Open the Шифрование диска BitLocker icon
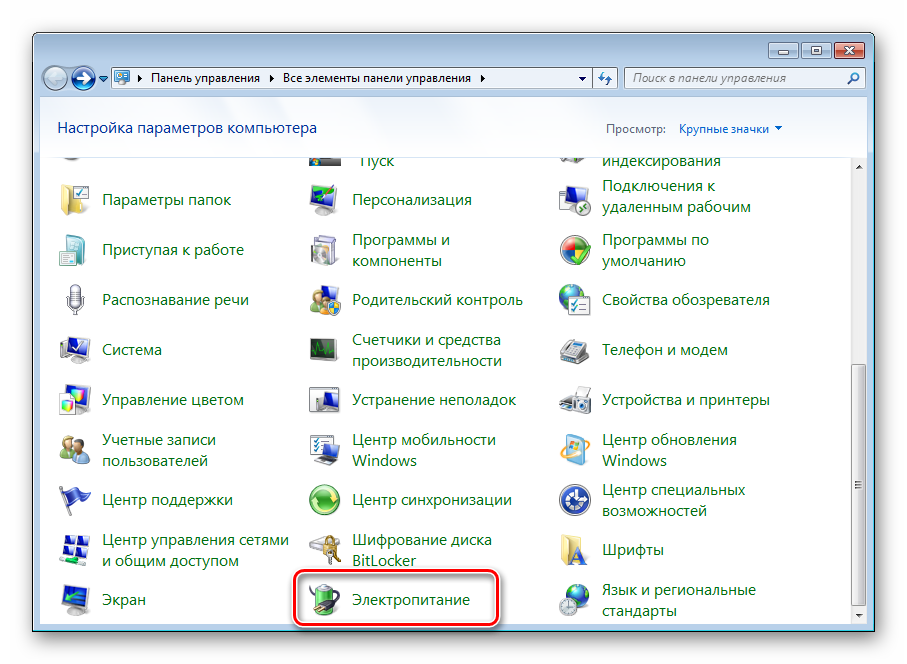Screen dimensions: 907x664 [326, 550]
